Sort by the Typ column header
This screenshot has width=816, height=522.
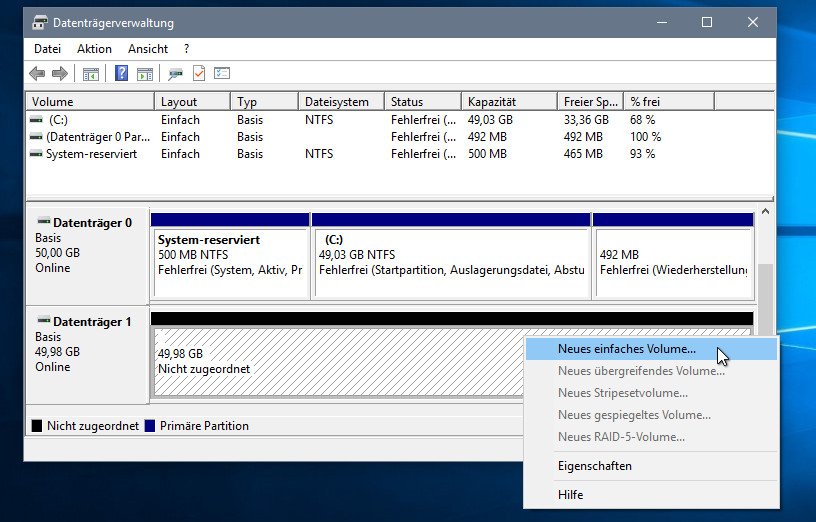click(265, 101)
